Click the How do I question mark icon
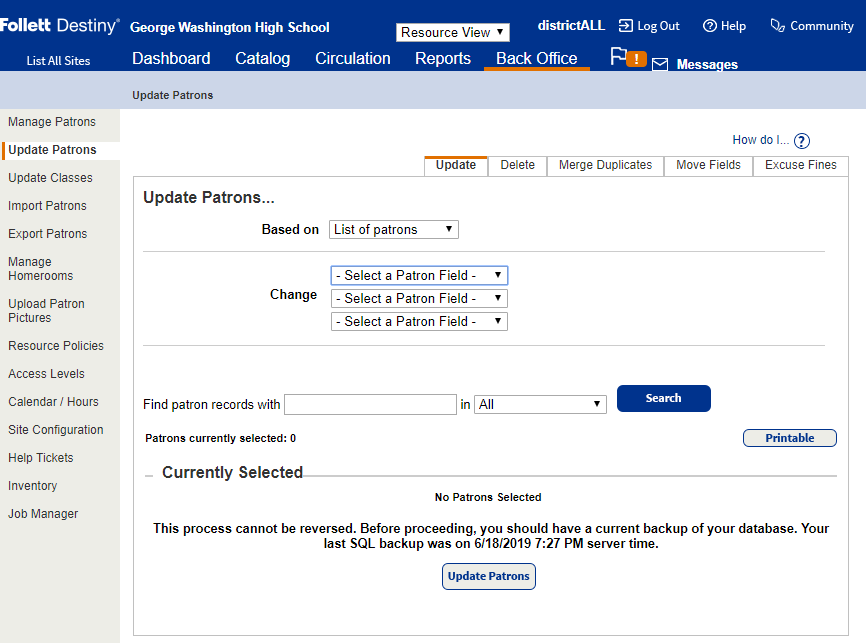The width and height of the screenshot is (866, 643). [x=801, y=140]
